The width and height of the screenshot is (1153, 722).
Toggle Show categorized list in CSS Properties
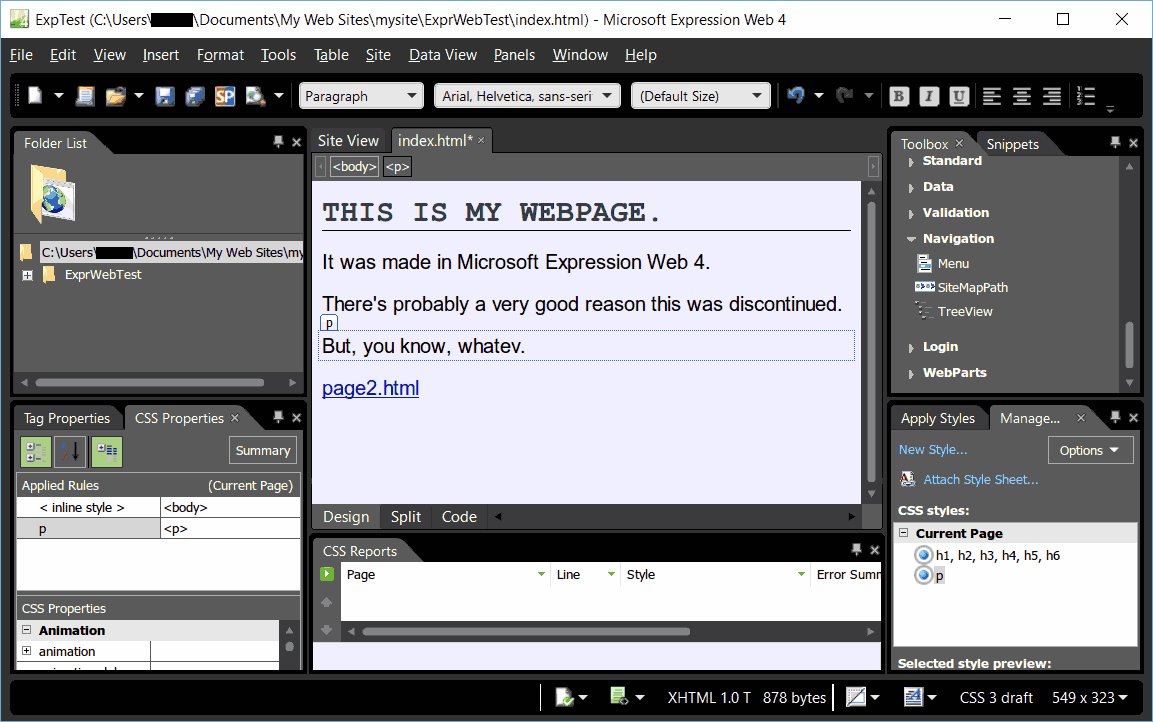pyautogui.click(x=35, y=451)
